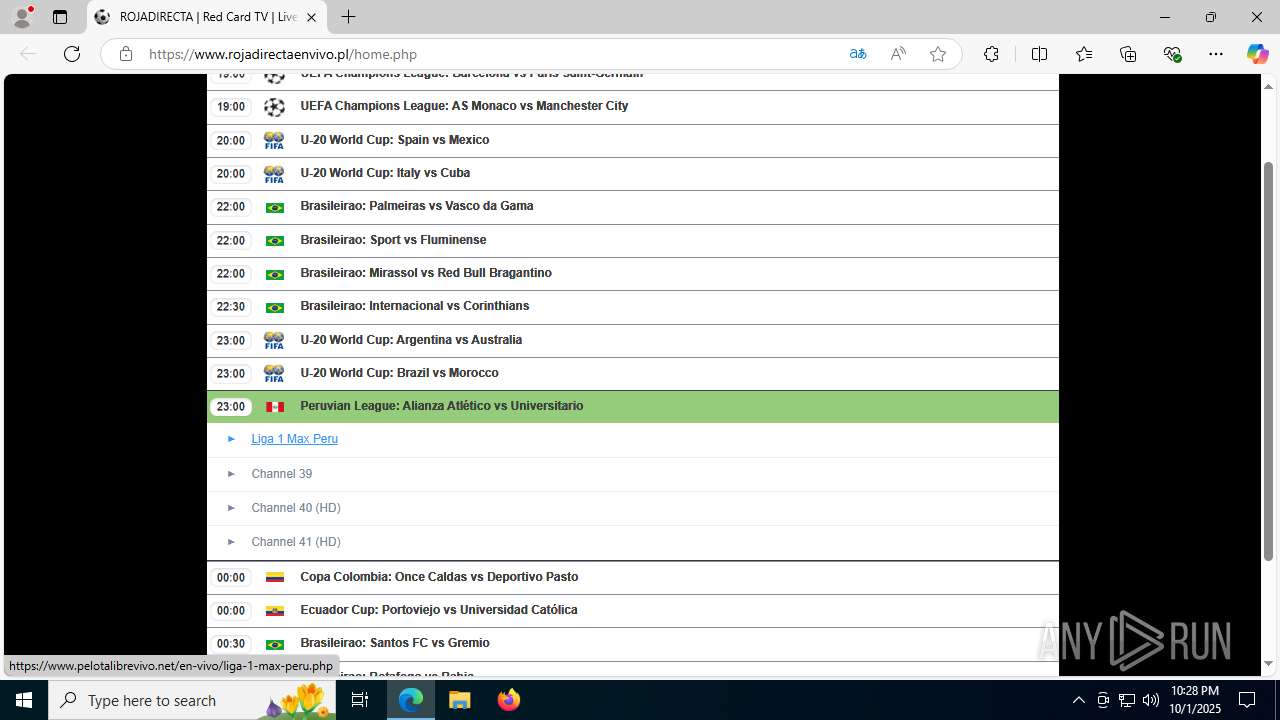The image size is (1280, 720).
Task: Click play arrow beside Liga 1 Max Peru
Action: [231, 439]
